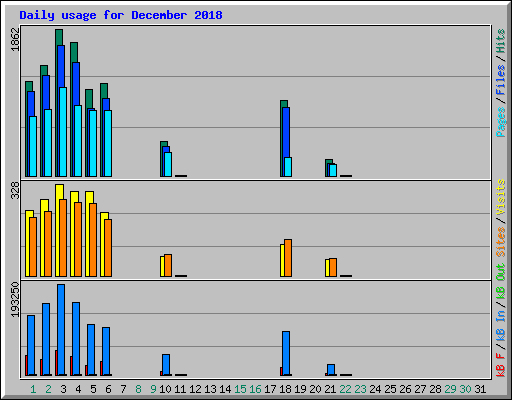Viewport: 512px width, 400px height.
Task: Click the orange sites bar for day 18
Action: [288, 258]
